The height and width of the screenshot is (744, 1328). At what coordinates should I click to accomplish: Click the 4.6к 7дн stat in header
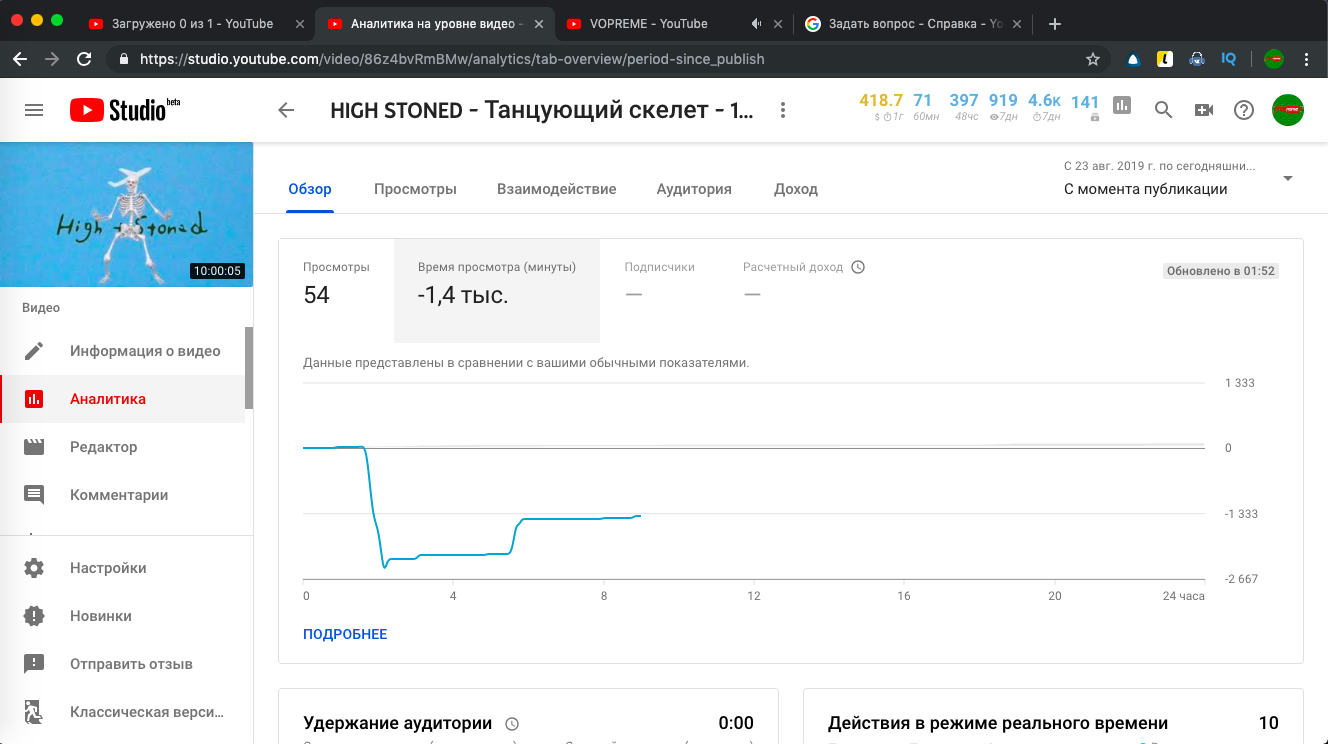click(x=1044, y=107)
